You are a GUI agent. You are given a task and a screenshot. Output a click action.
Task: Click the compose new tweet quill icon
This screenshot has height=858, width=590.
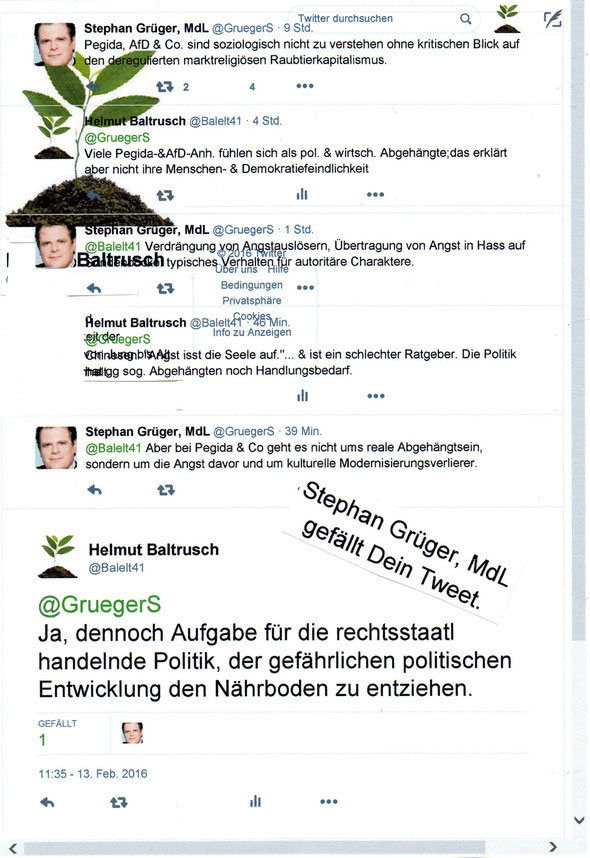point(553,20)
